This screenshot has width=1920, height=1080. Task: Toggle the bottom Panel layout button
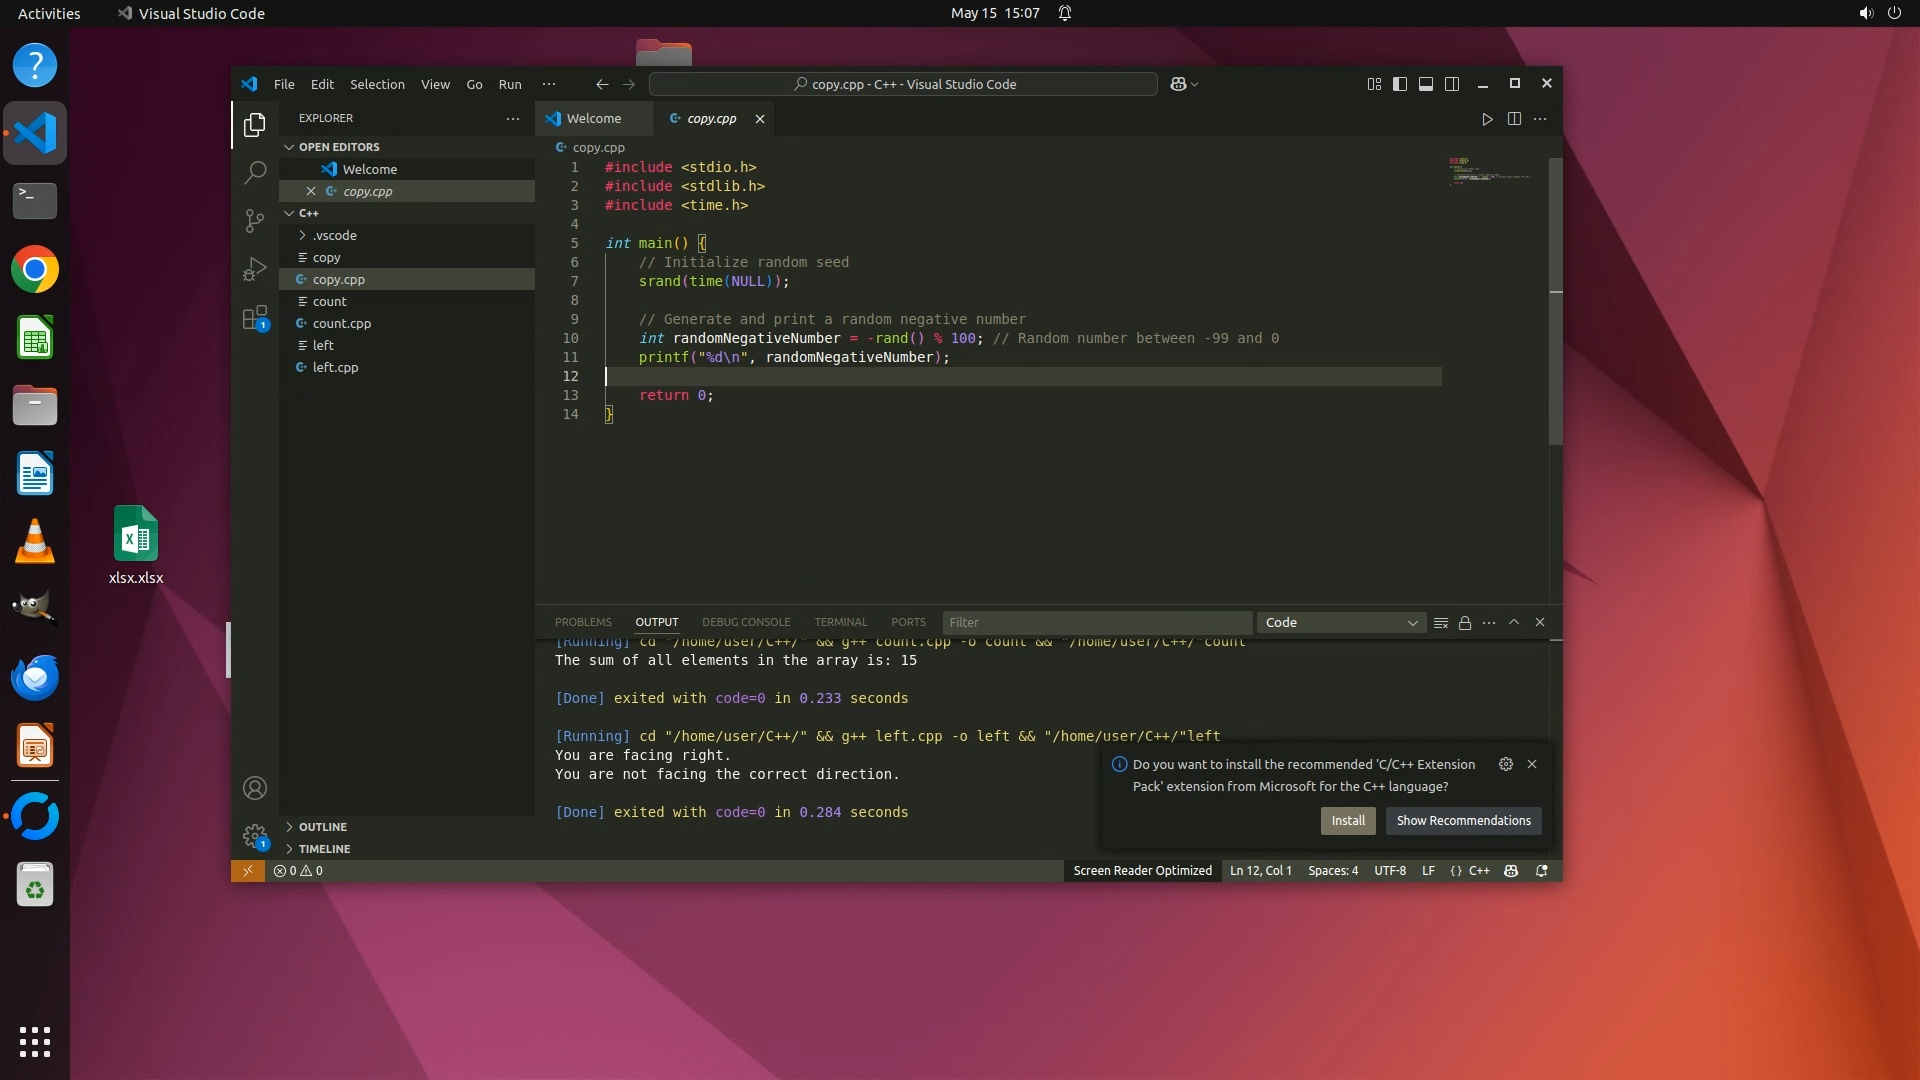click(1426, 84)
